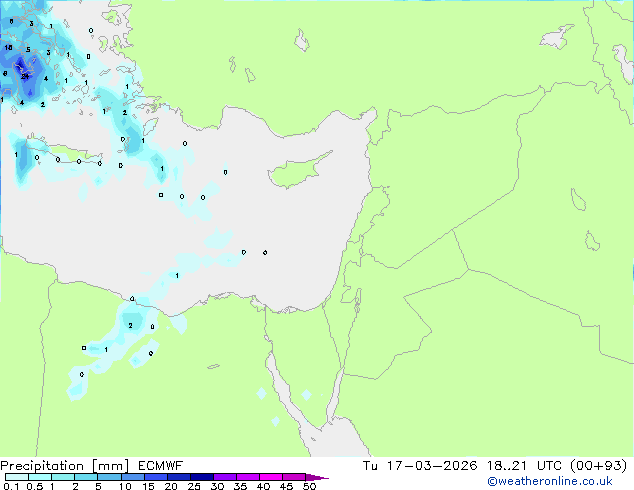Click the 30–35 mm purple legend swatch
Image resolution: width=634 pixels, height=490 pixels.
tap(225, 477)
